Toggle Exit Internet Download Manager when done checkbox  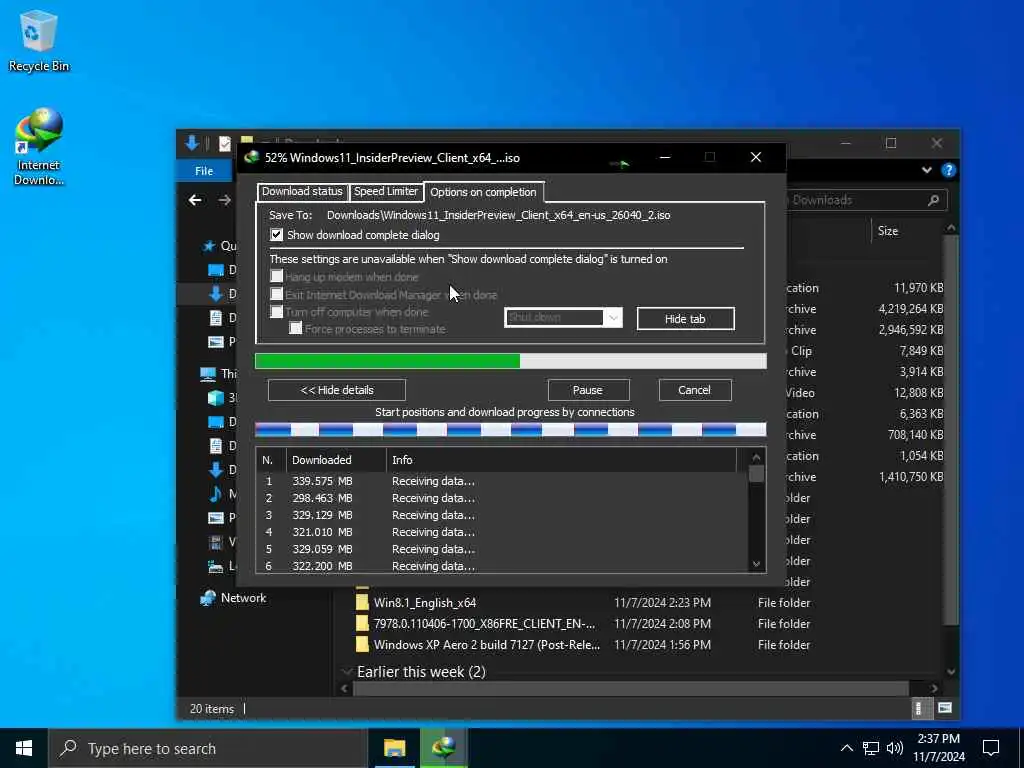(x=276, y=295)
